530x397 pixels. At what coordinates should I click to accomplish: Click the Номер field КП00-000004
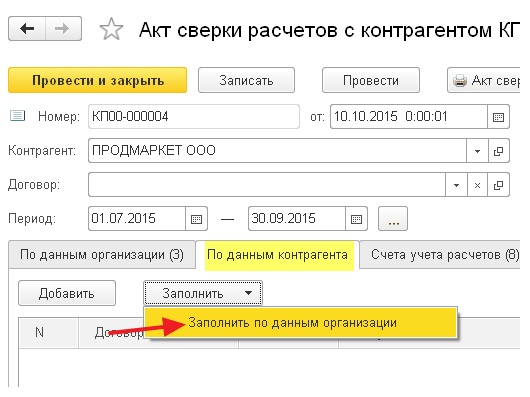click(x=194, y=117)
